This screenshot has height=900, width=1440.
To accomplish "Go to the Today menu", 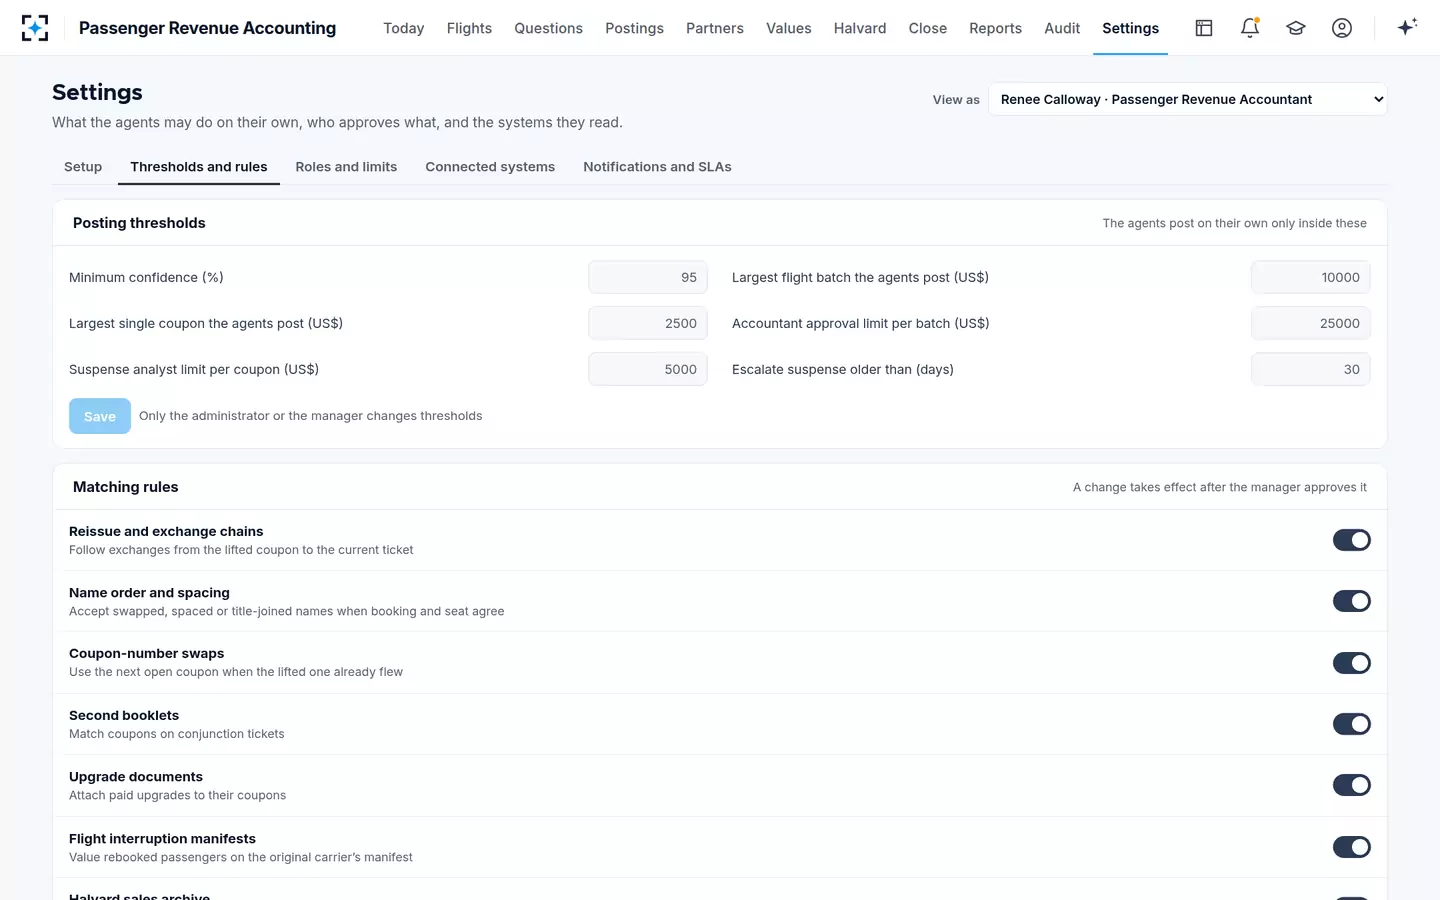I will click(404, 28).
